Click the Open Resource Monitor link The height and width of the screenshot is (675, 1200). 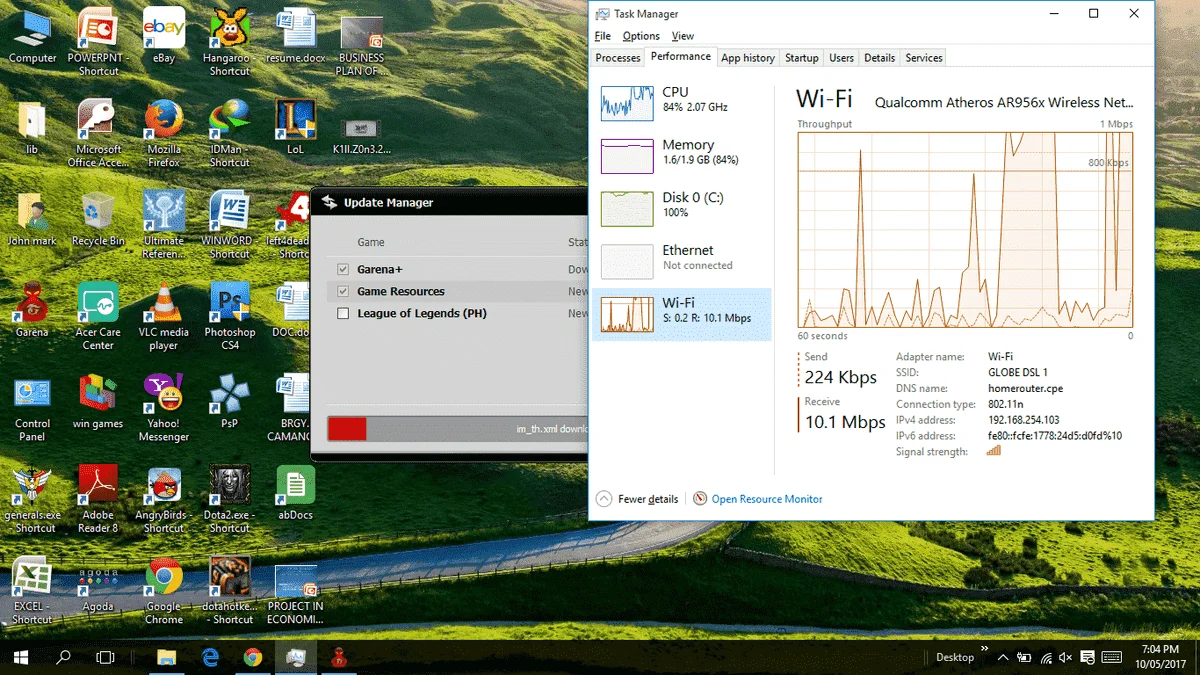(767, 499)
